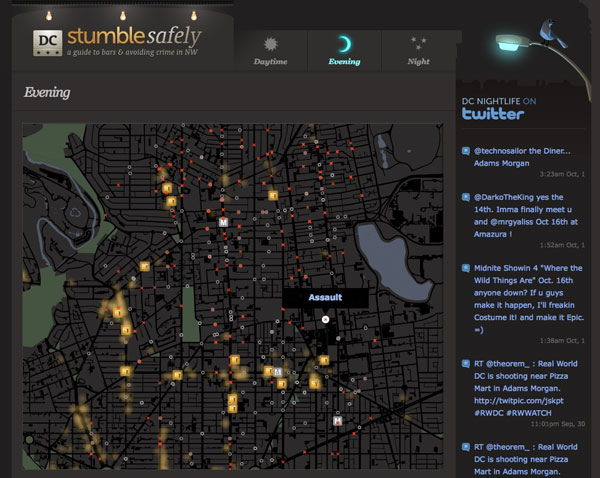The image size is (600, 478).
Task: Click the DC badge logo icon
Action: (x=47, y=43)
